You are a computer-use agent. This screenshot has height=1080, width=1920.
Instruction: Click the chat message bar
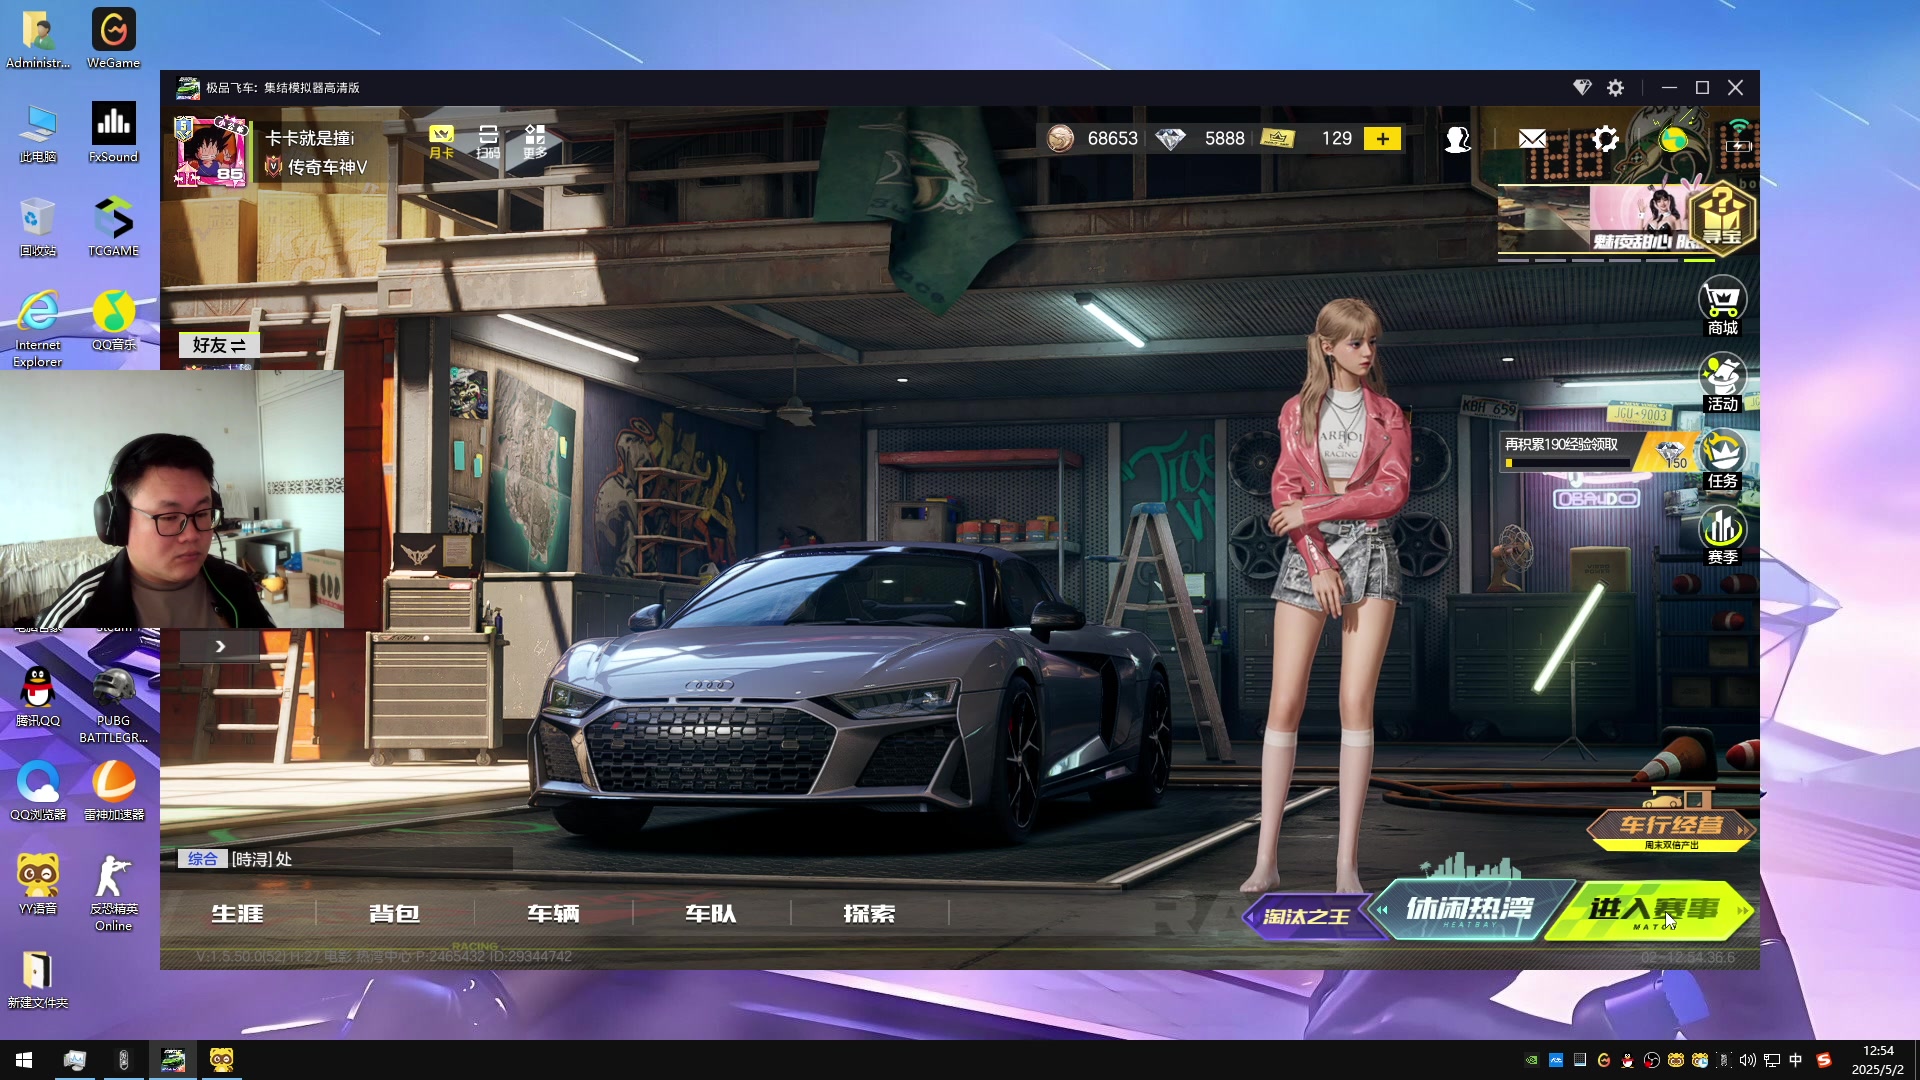[x=345, y=859]
